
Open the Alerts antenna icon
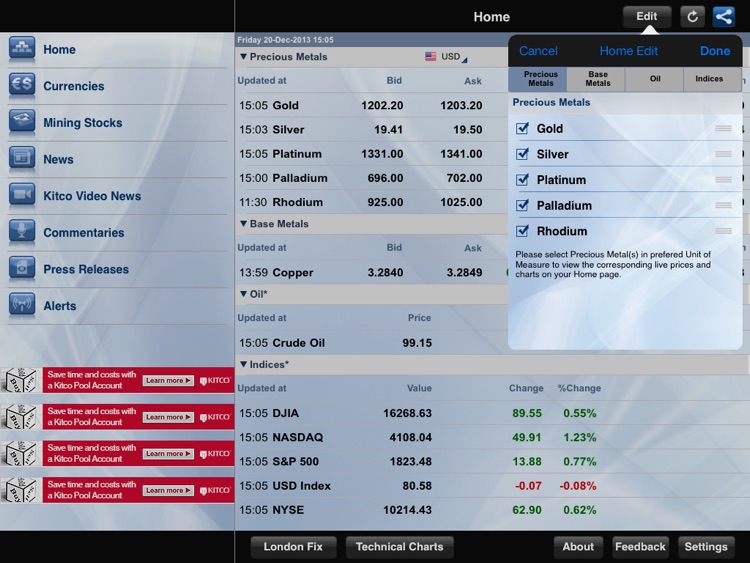click(22, 305)
